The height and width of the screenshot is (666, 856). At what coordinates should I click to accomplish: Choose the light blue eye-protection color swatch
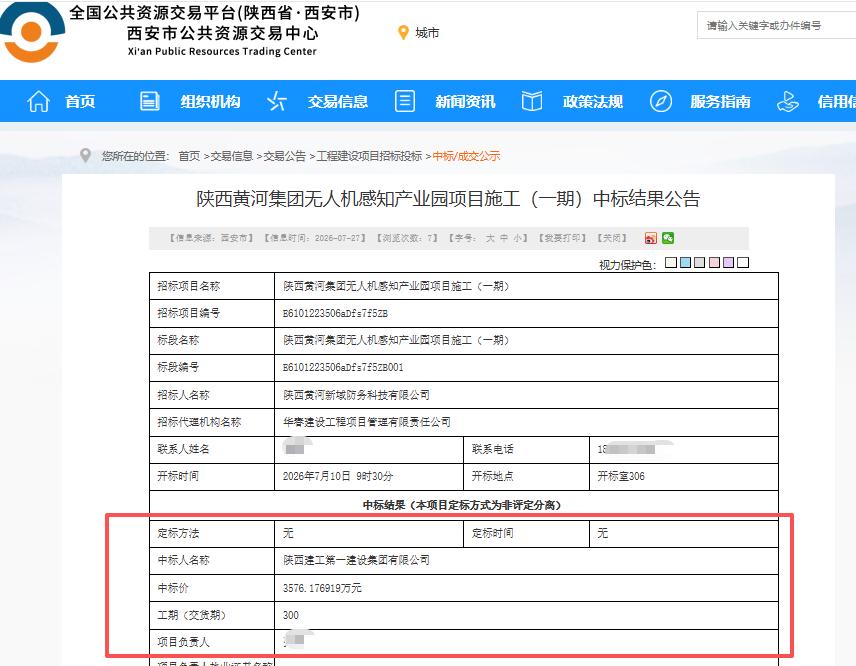[686, 263]
